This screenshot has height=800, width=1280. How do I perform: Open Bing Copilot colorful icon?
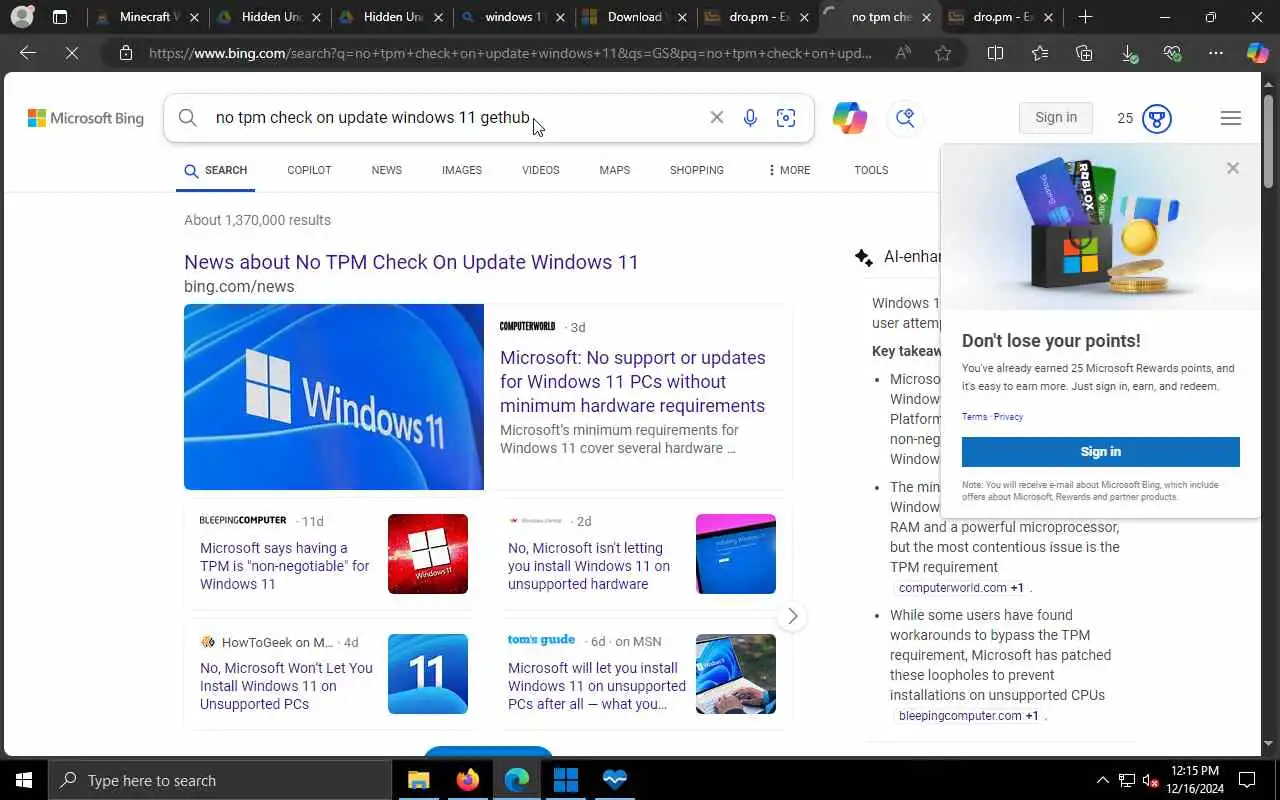click(x=850, y=118)
